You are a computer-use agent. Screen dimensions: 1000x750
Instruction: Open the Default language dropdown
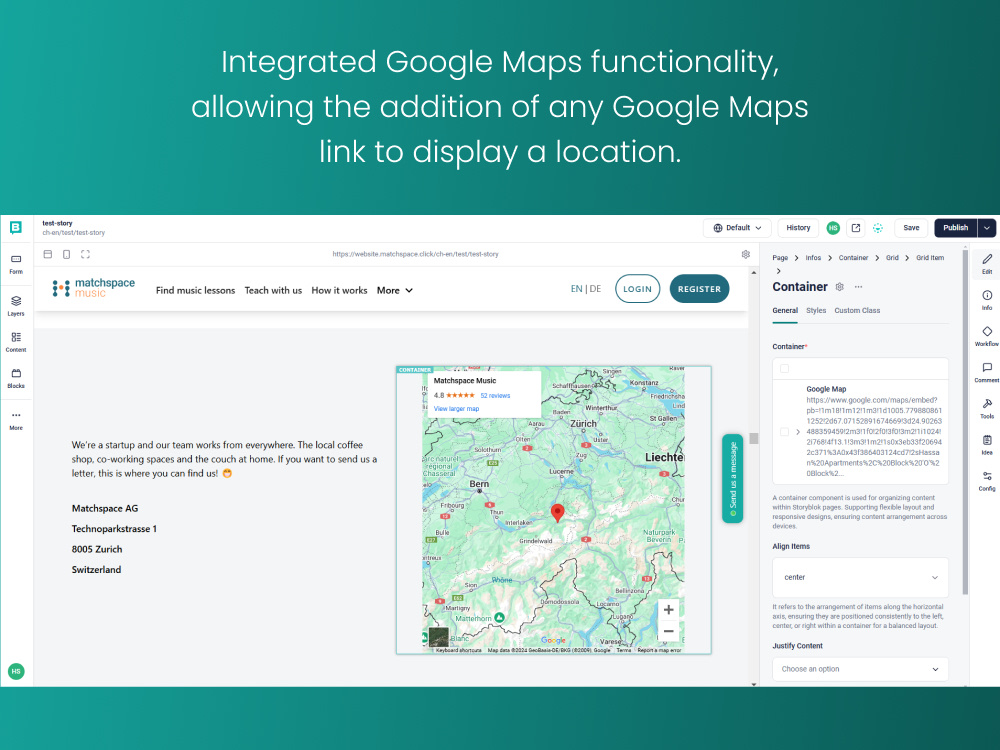click(x=737, y=228)
